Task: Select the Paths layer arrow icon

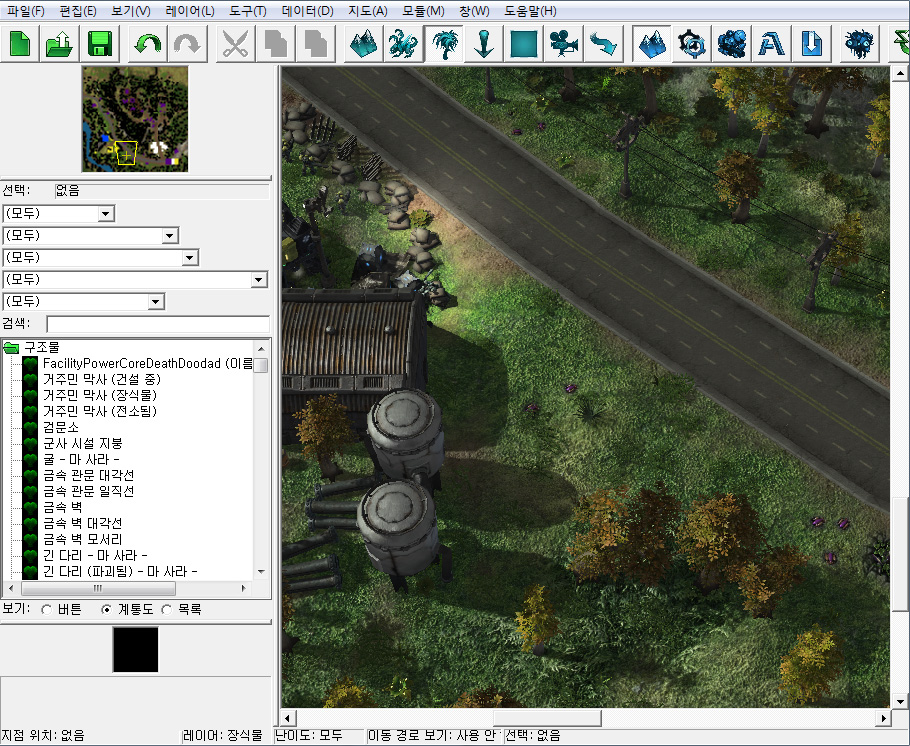Action: 604,44
